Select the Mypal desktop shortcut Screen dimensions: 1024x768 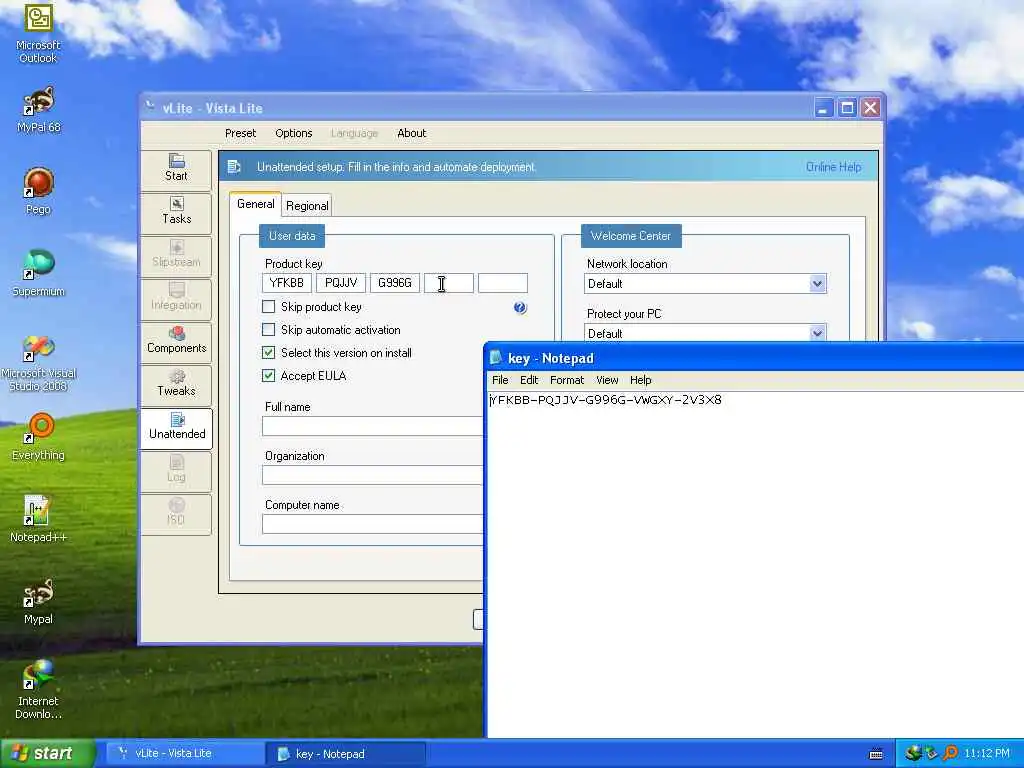click(38, 601)
